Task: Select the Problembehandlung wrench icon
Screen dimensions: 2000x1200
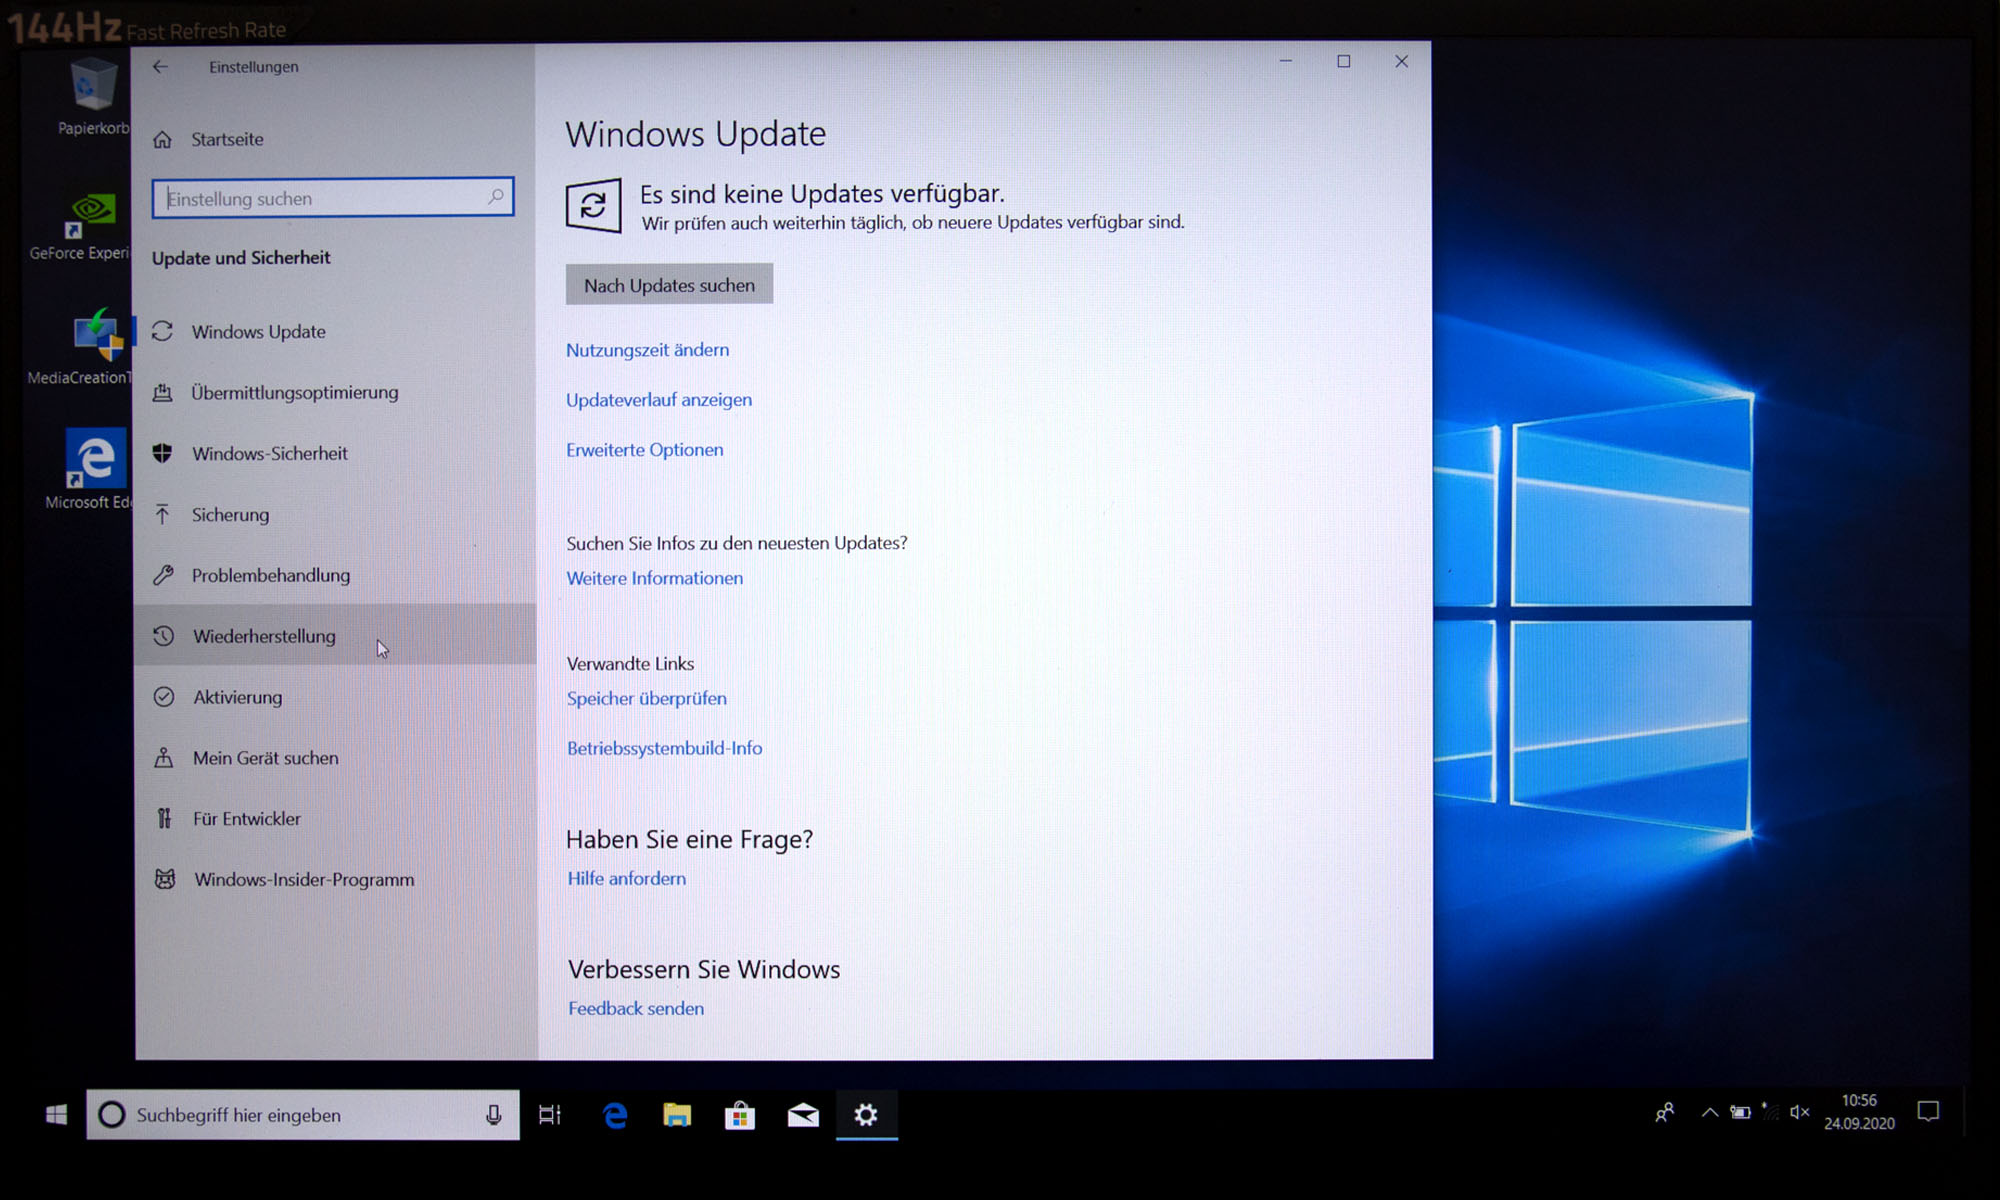Action: click(x=163, y=575)
